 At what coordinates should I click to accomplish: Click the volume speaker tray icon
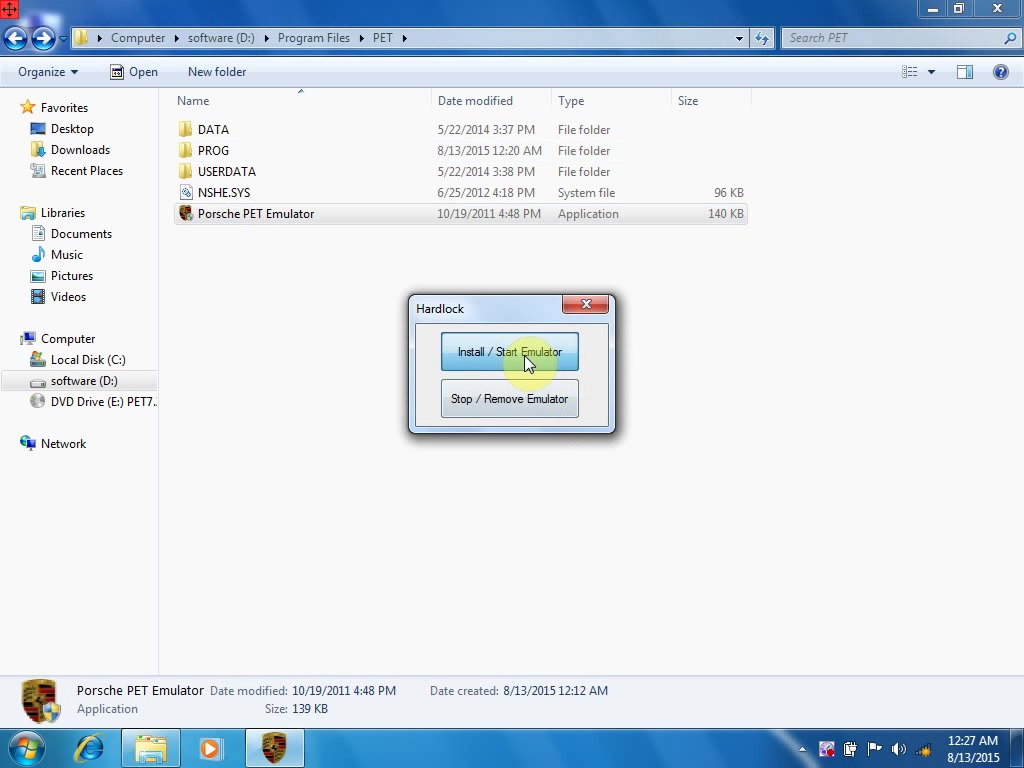(x=898, y=749)
